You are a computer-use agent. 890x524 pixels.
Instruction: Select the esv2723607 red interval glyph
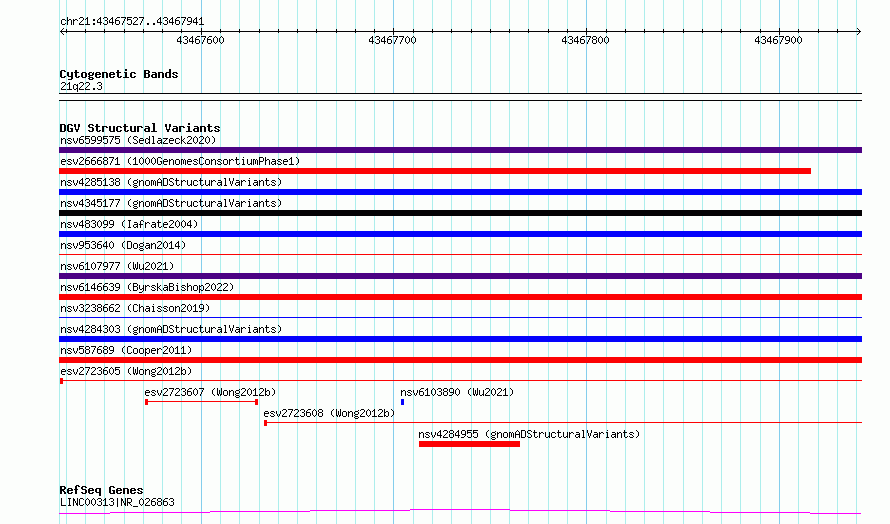click(201, 402)
